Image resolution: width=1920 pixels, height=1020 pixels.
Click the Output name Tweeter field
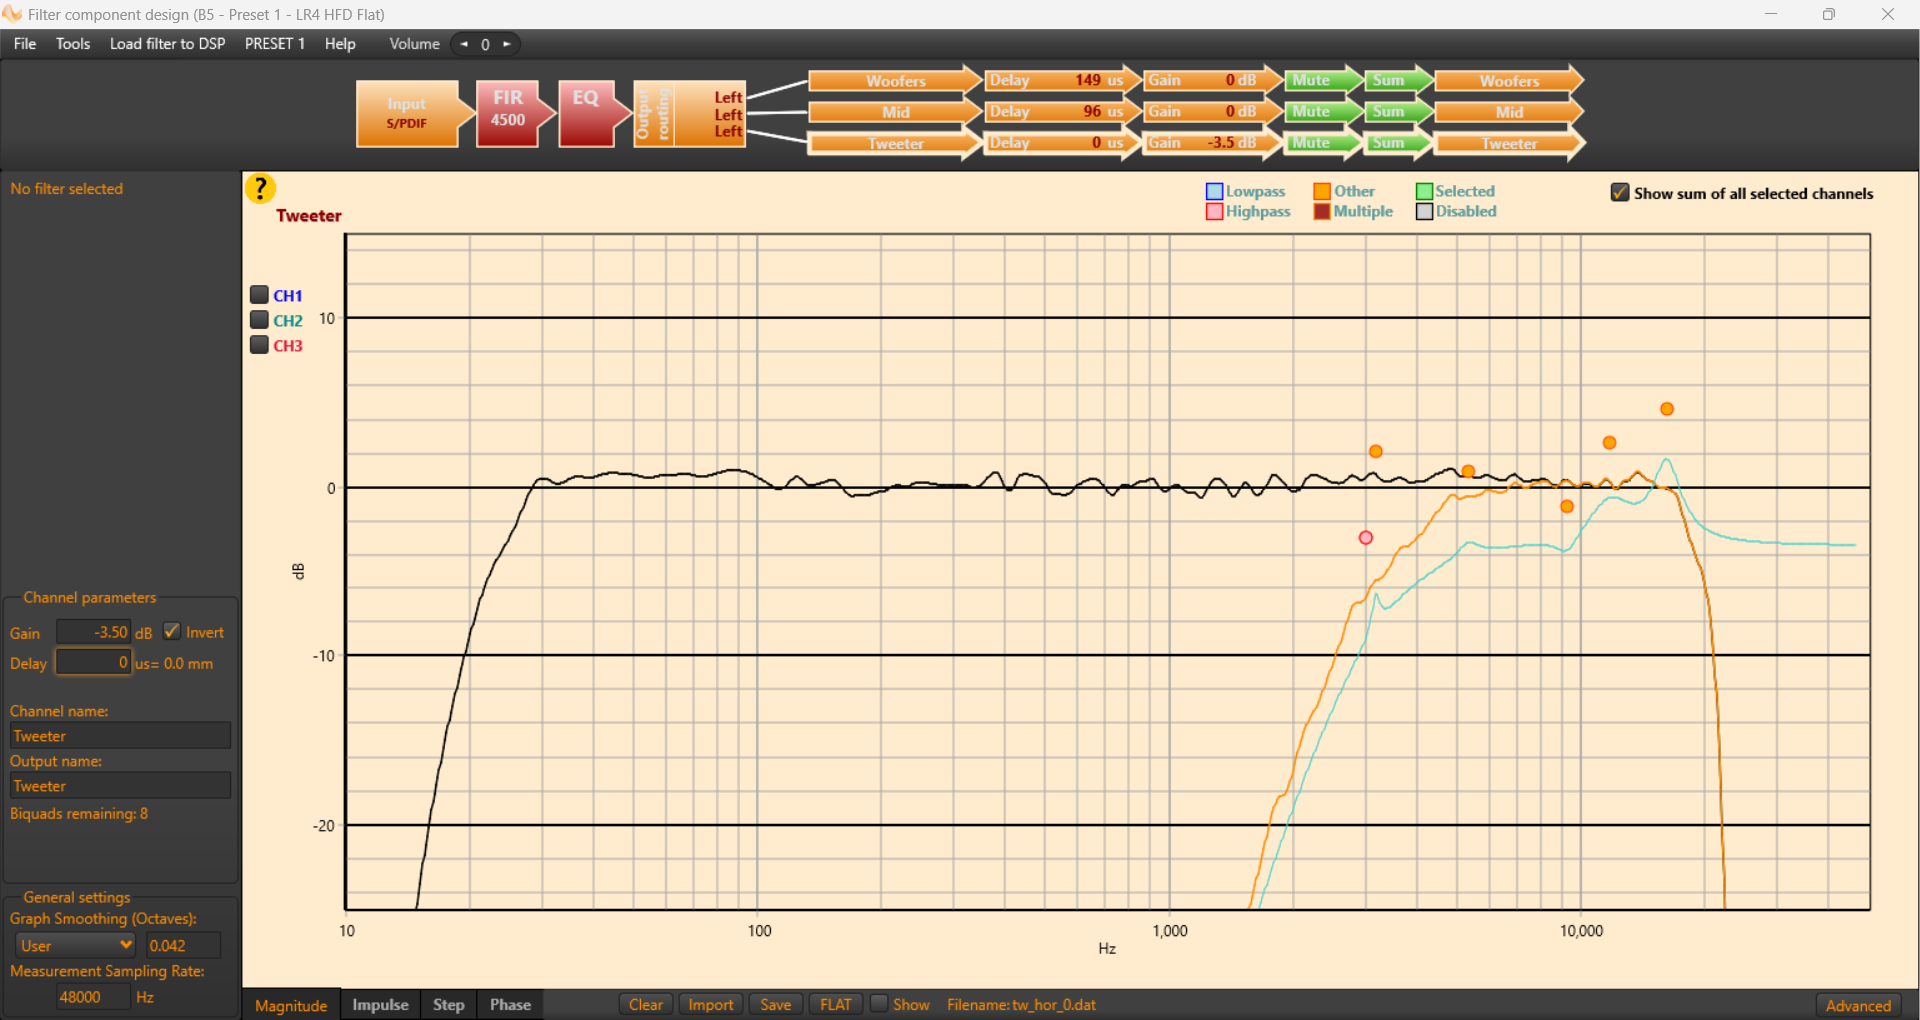coord(120,785)
